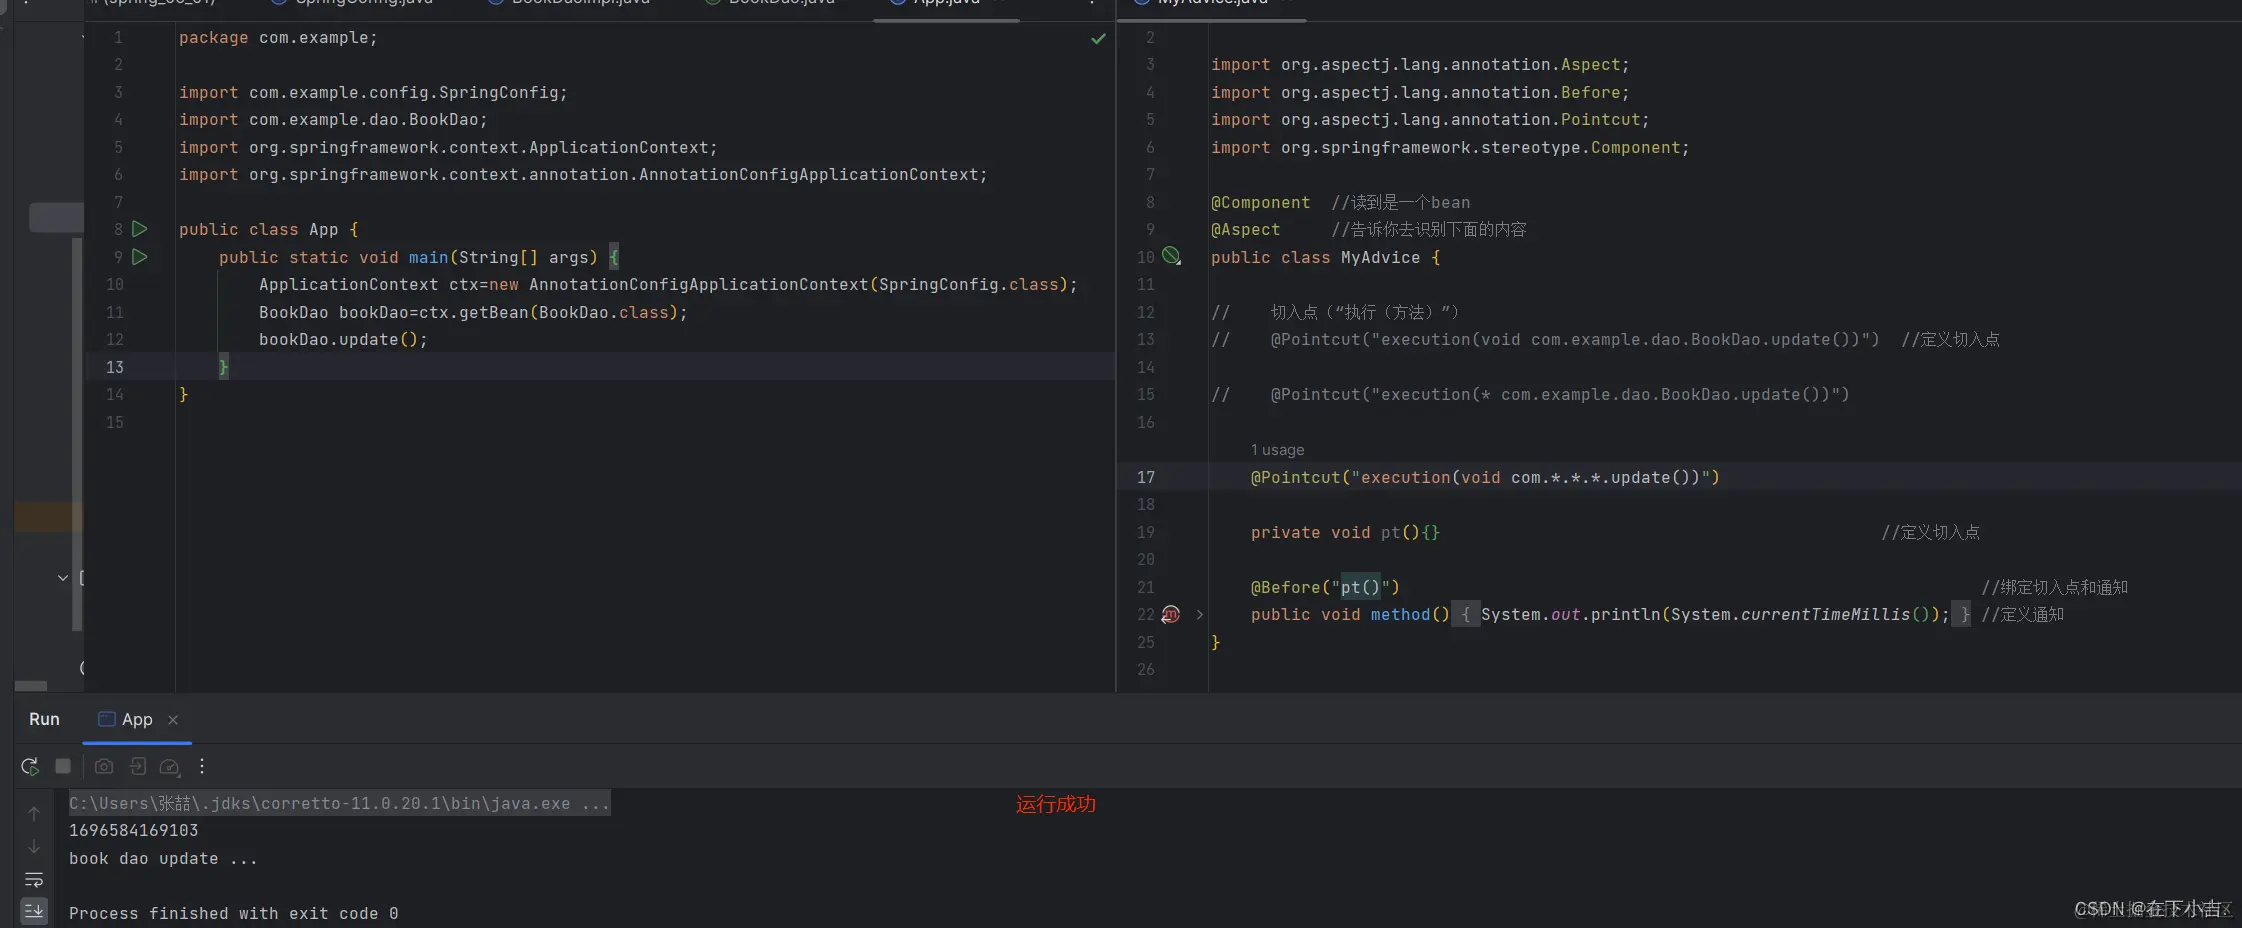
Task: Click 'public class App' declaration
Action: point(268,230)
